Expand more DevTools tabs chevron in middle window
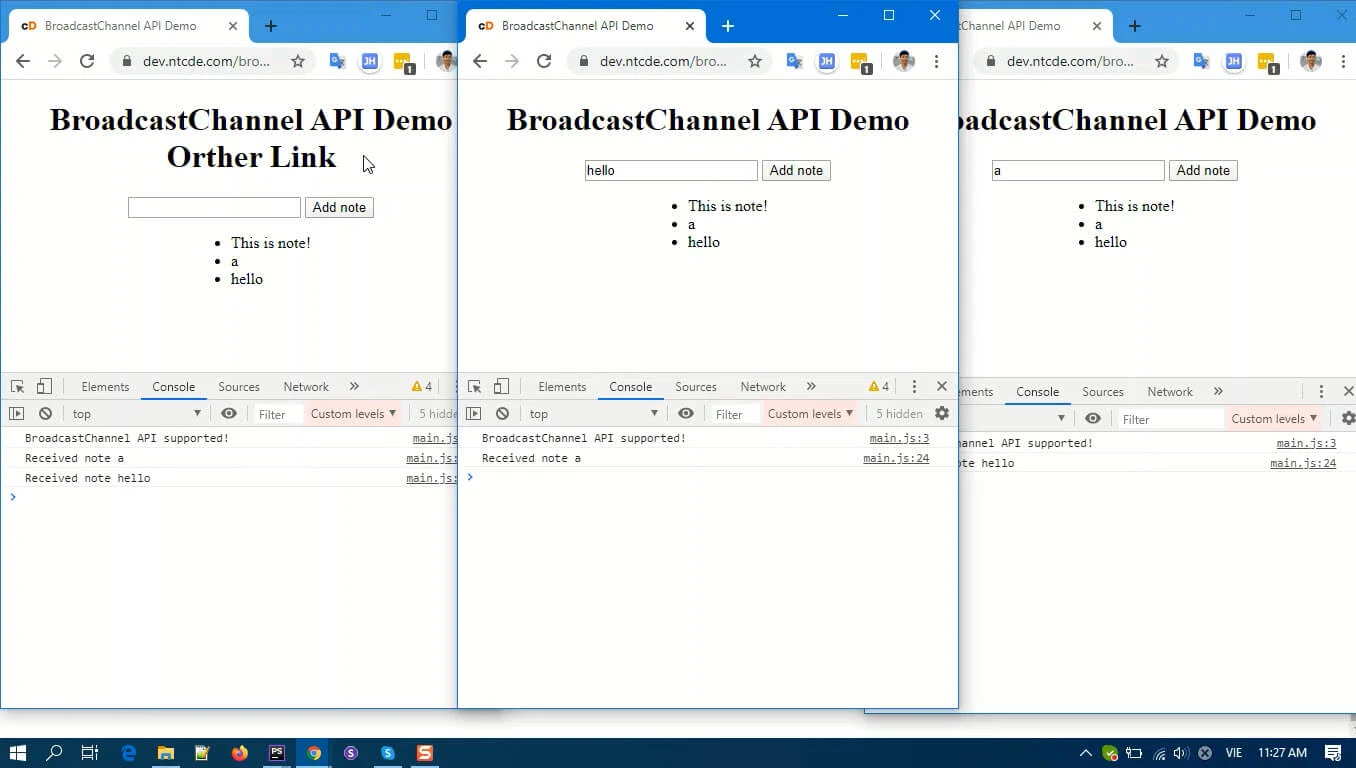The image size is (1356, 768). pos(811,387)
